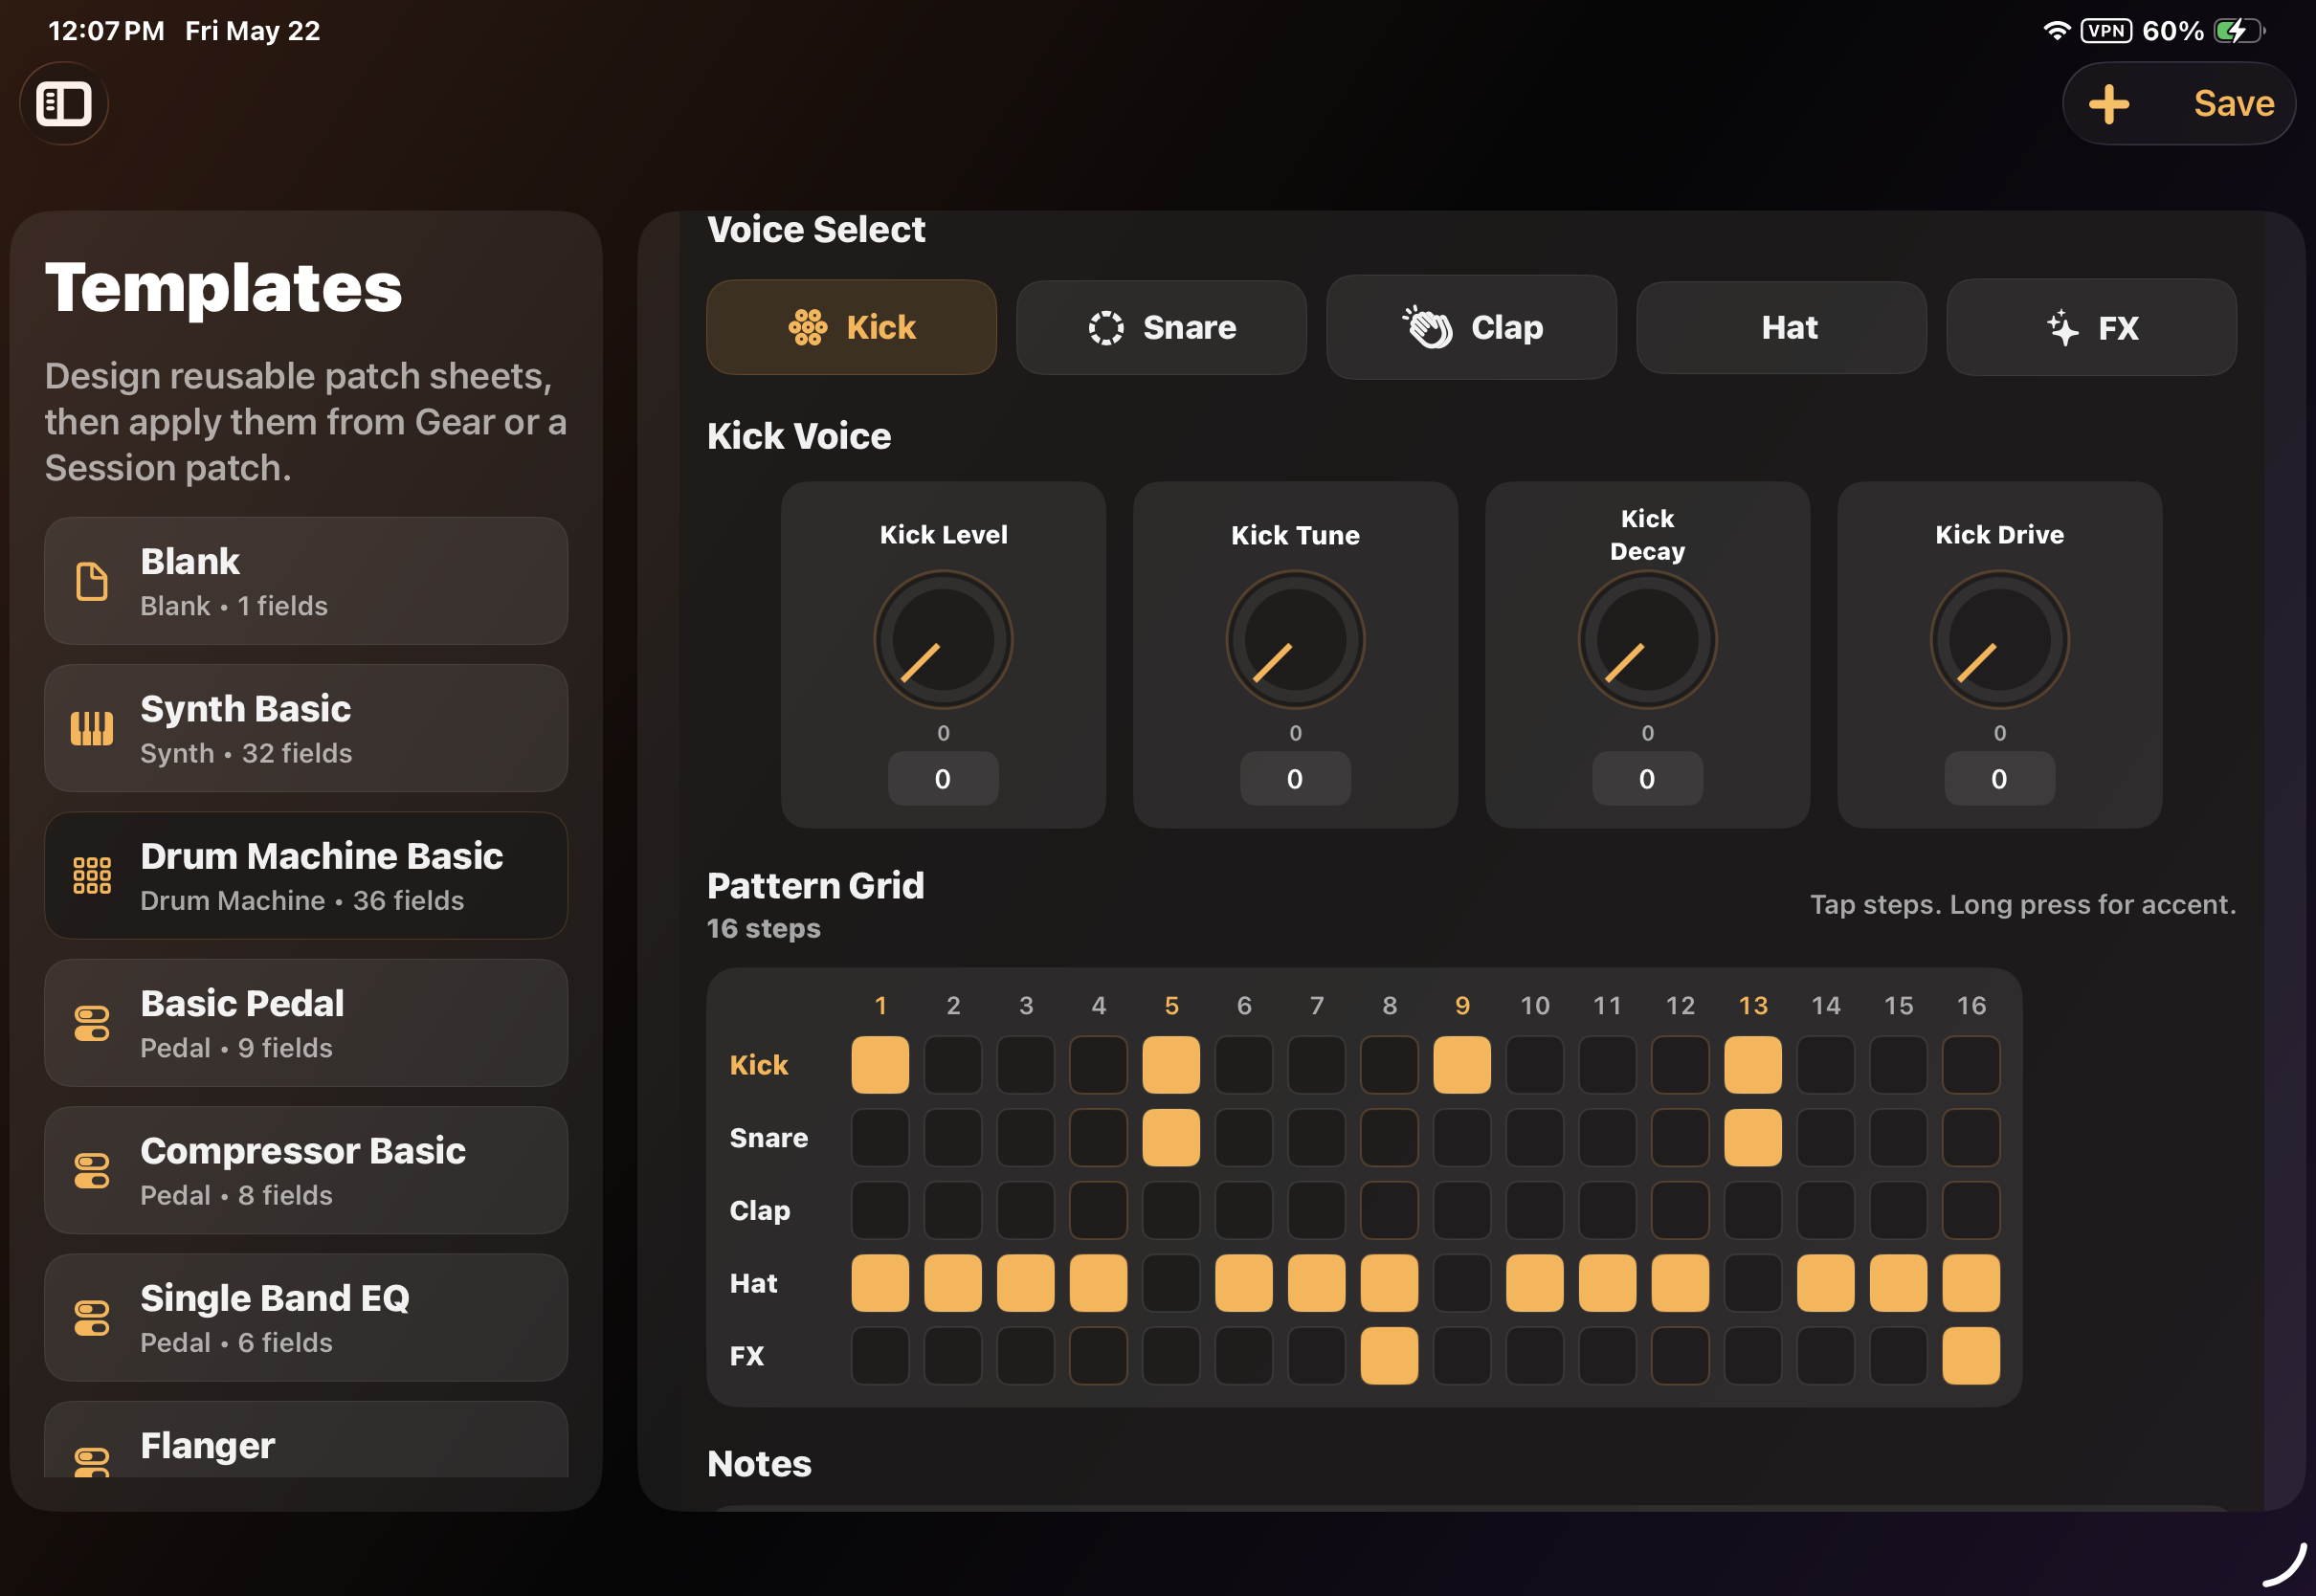Viewport: 2316px width, 1596px height.
Task: Click the Kick Drive value field
Action: pyautogui.click(x=1999, y=779)
